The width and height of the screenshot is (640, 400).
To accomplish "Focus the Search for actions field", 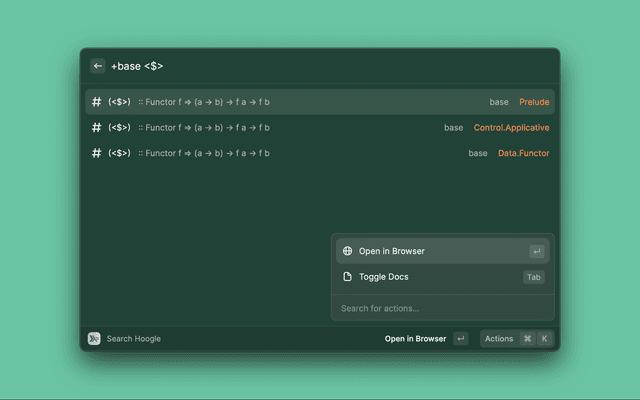I will (440, 308).
